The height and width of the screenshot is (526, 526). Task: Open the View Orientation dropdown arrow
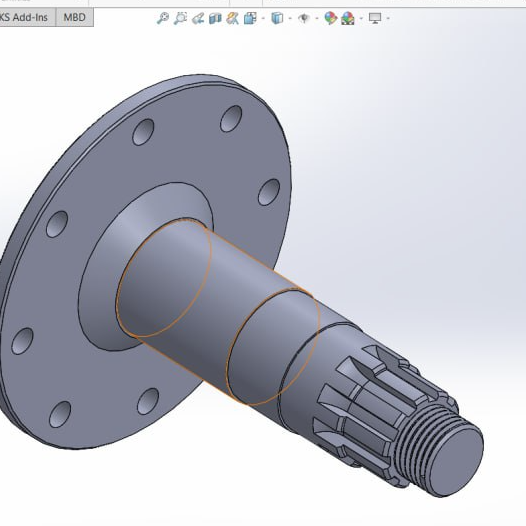tap(263, 18)
